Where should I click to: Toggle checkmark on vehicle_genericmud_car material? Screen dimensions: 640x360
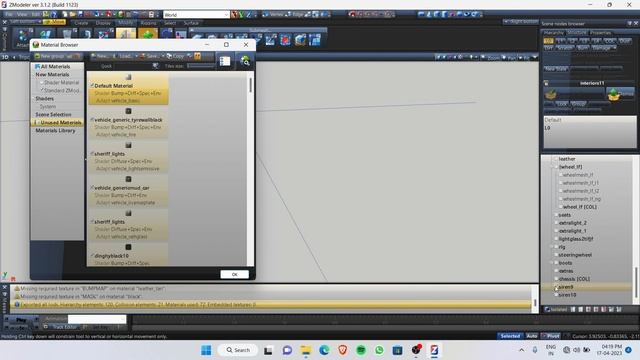point(92,187)
